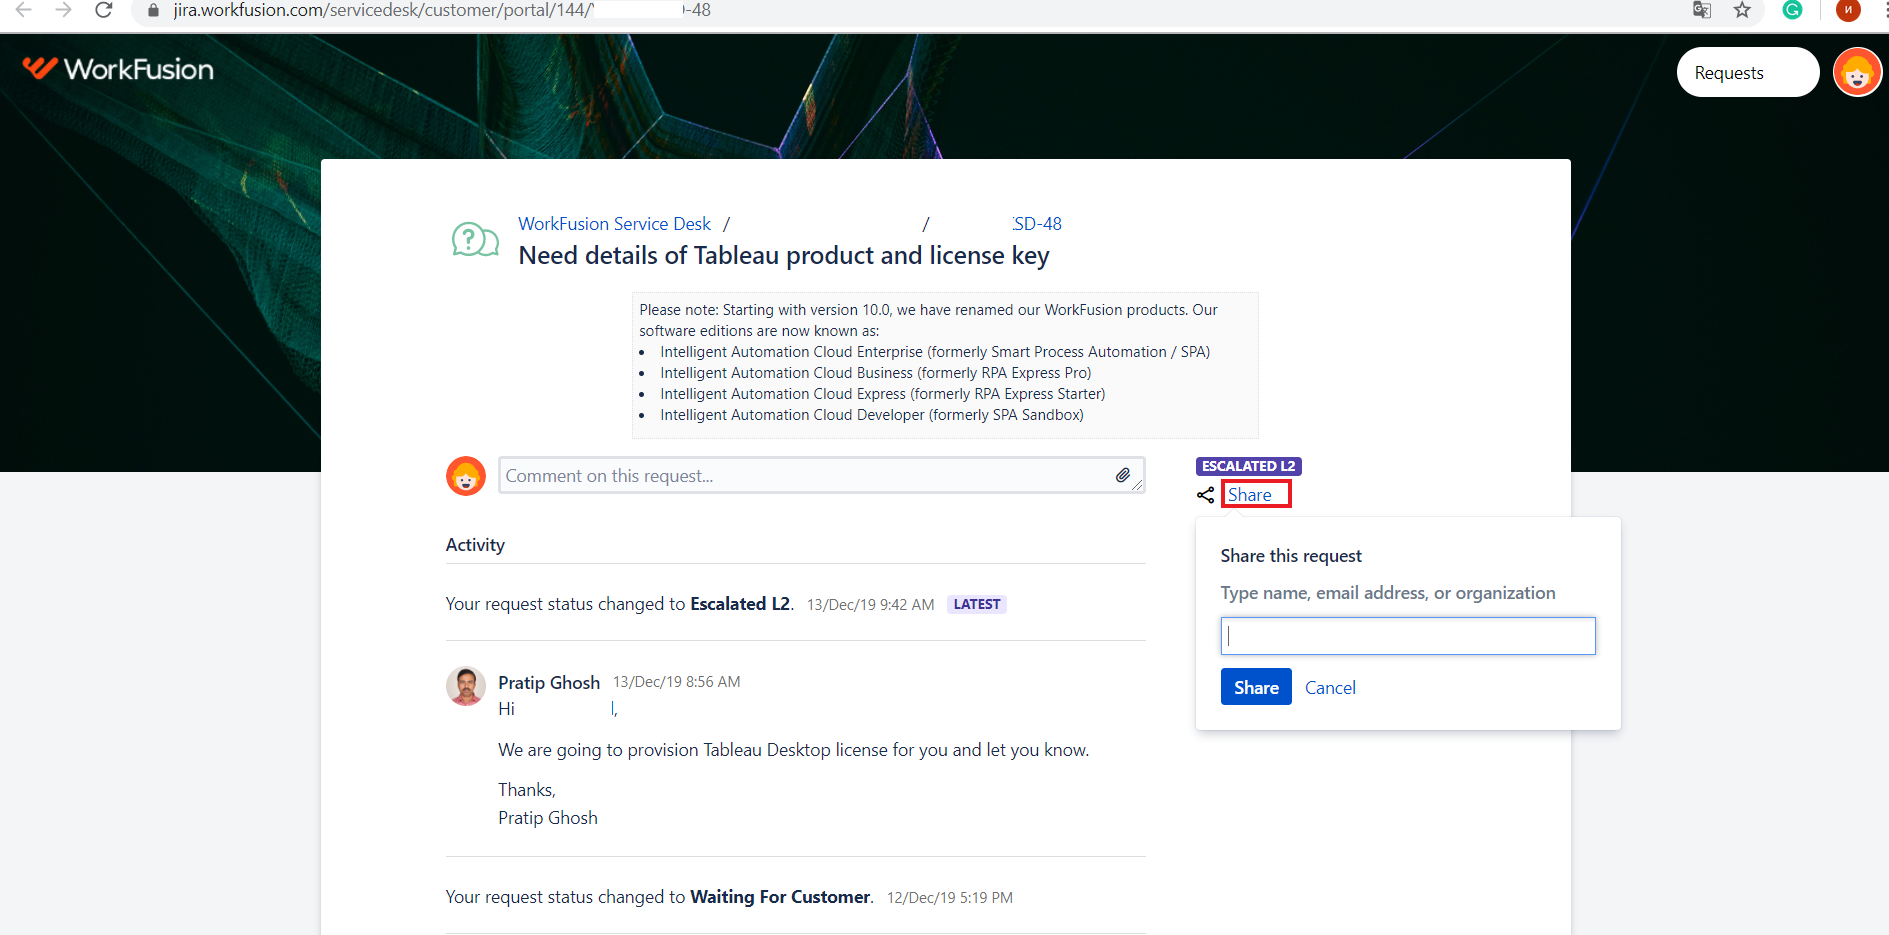Click the request type speech bubble icon
The image size is (1889, 935).
(475, 240)
